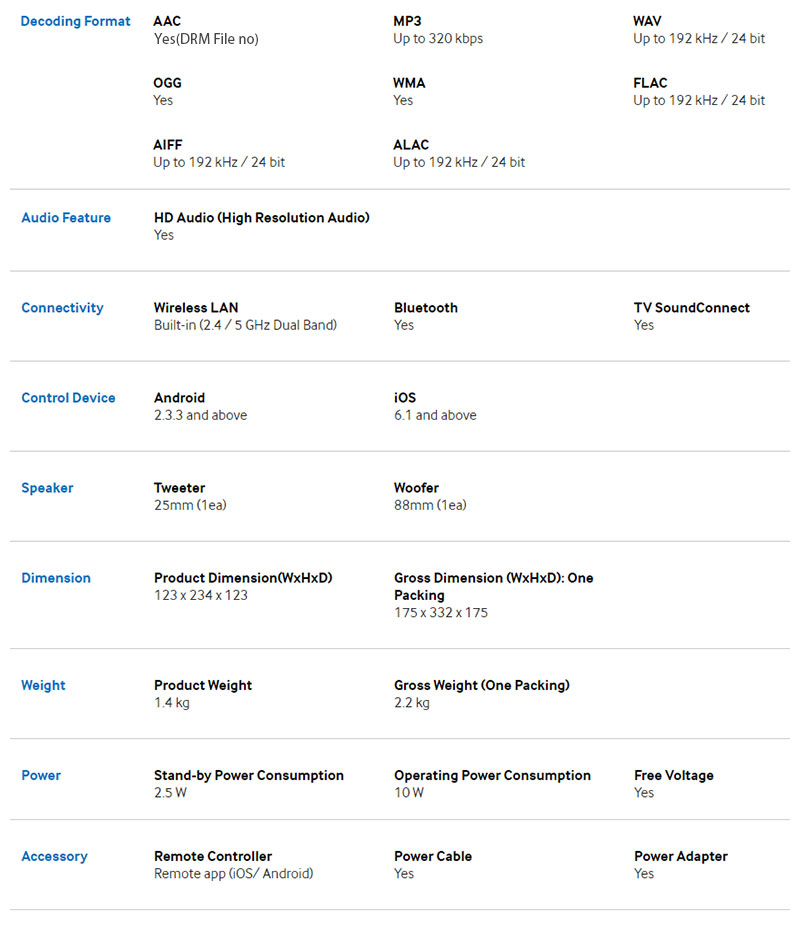Click the blue Power category label
The width and height of the screenshot is (800, 931).
click(41, 776)
